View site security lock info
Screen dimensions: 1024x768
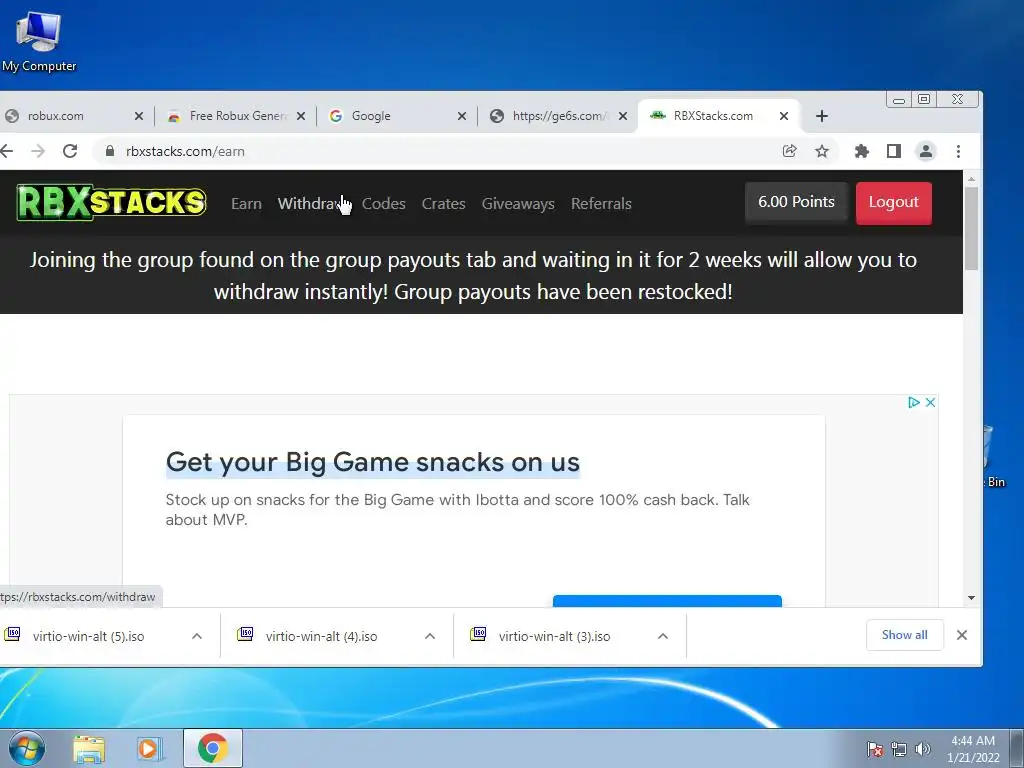[110, 152]
